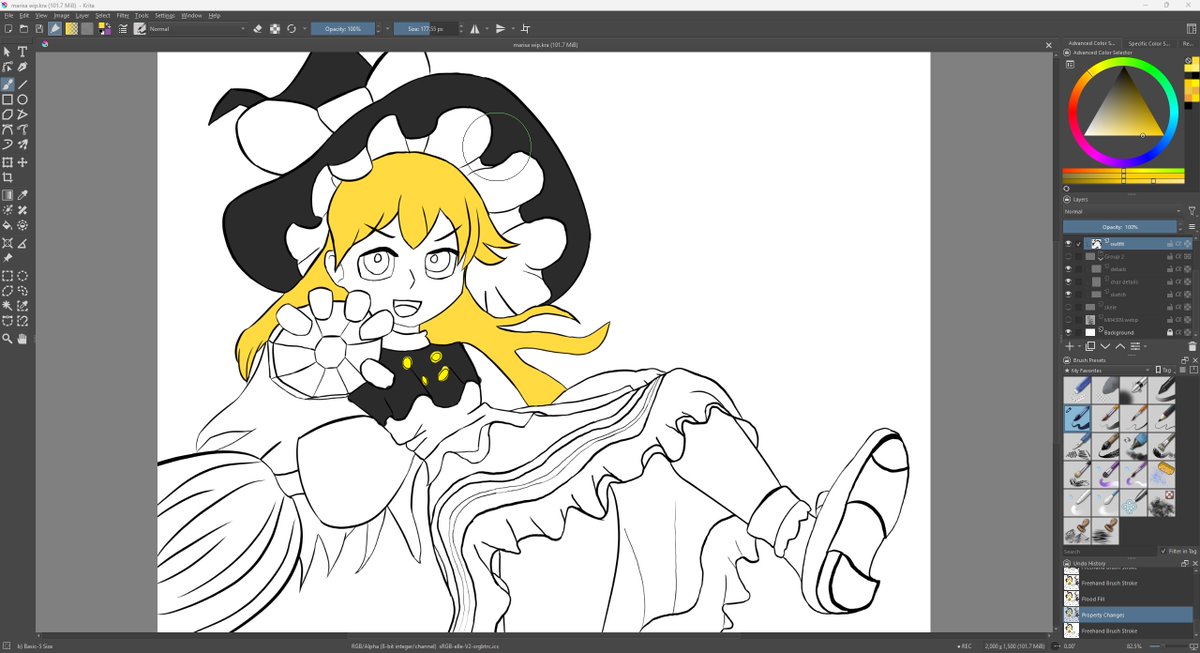Select the Freehand Brush tool
1200x653 pixels.
click(x=7, y=85)
